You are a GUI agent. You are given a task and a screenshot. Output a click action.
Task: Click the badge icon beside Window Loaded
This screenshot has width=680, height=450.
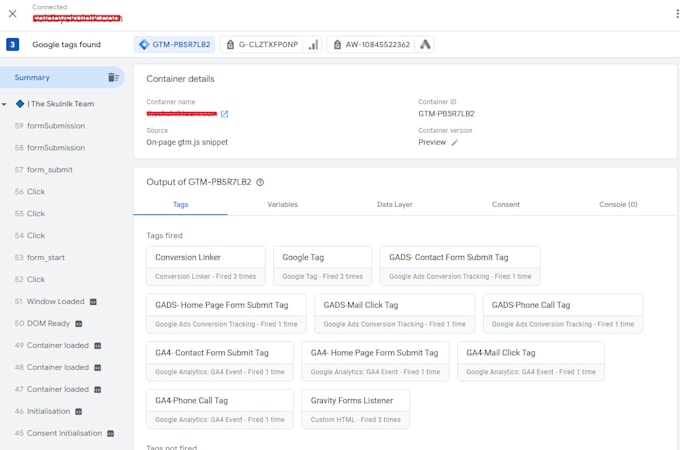pos(93,302)
